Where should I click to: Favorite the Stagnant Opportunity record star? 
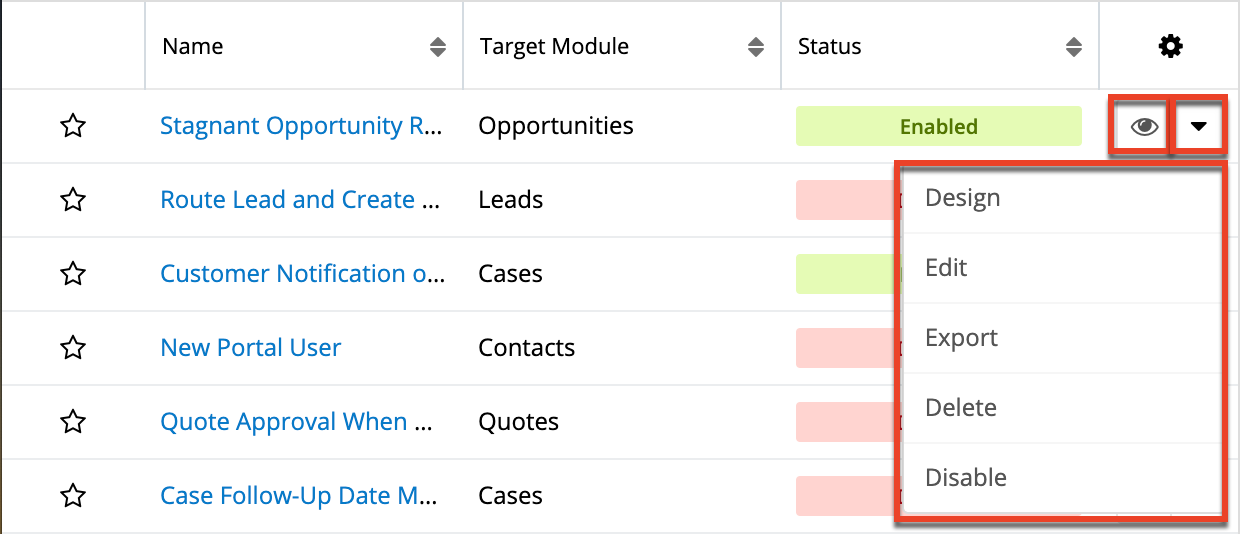coord(73,127)
